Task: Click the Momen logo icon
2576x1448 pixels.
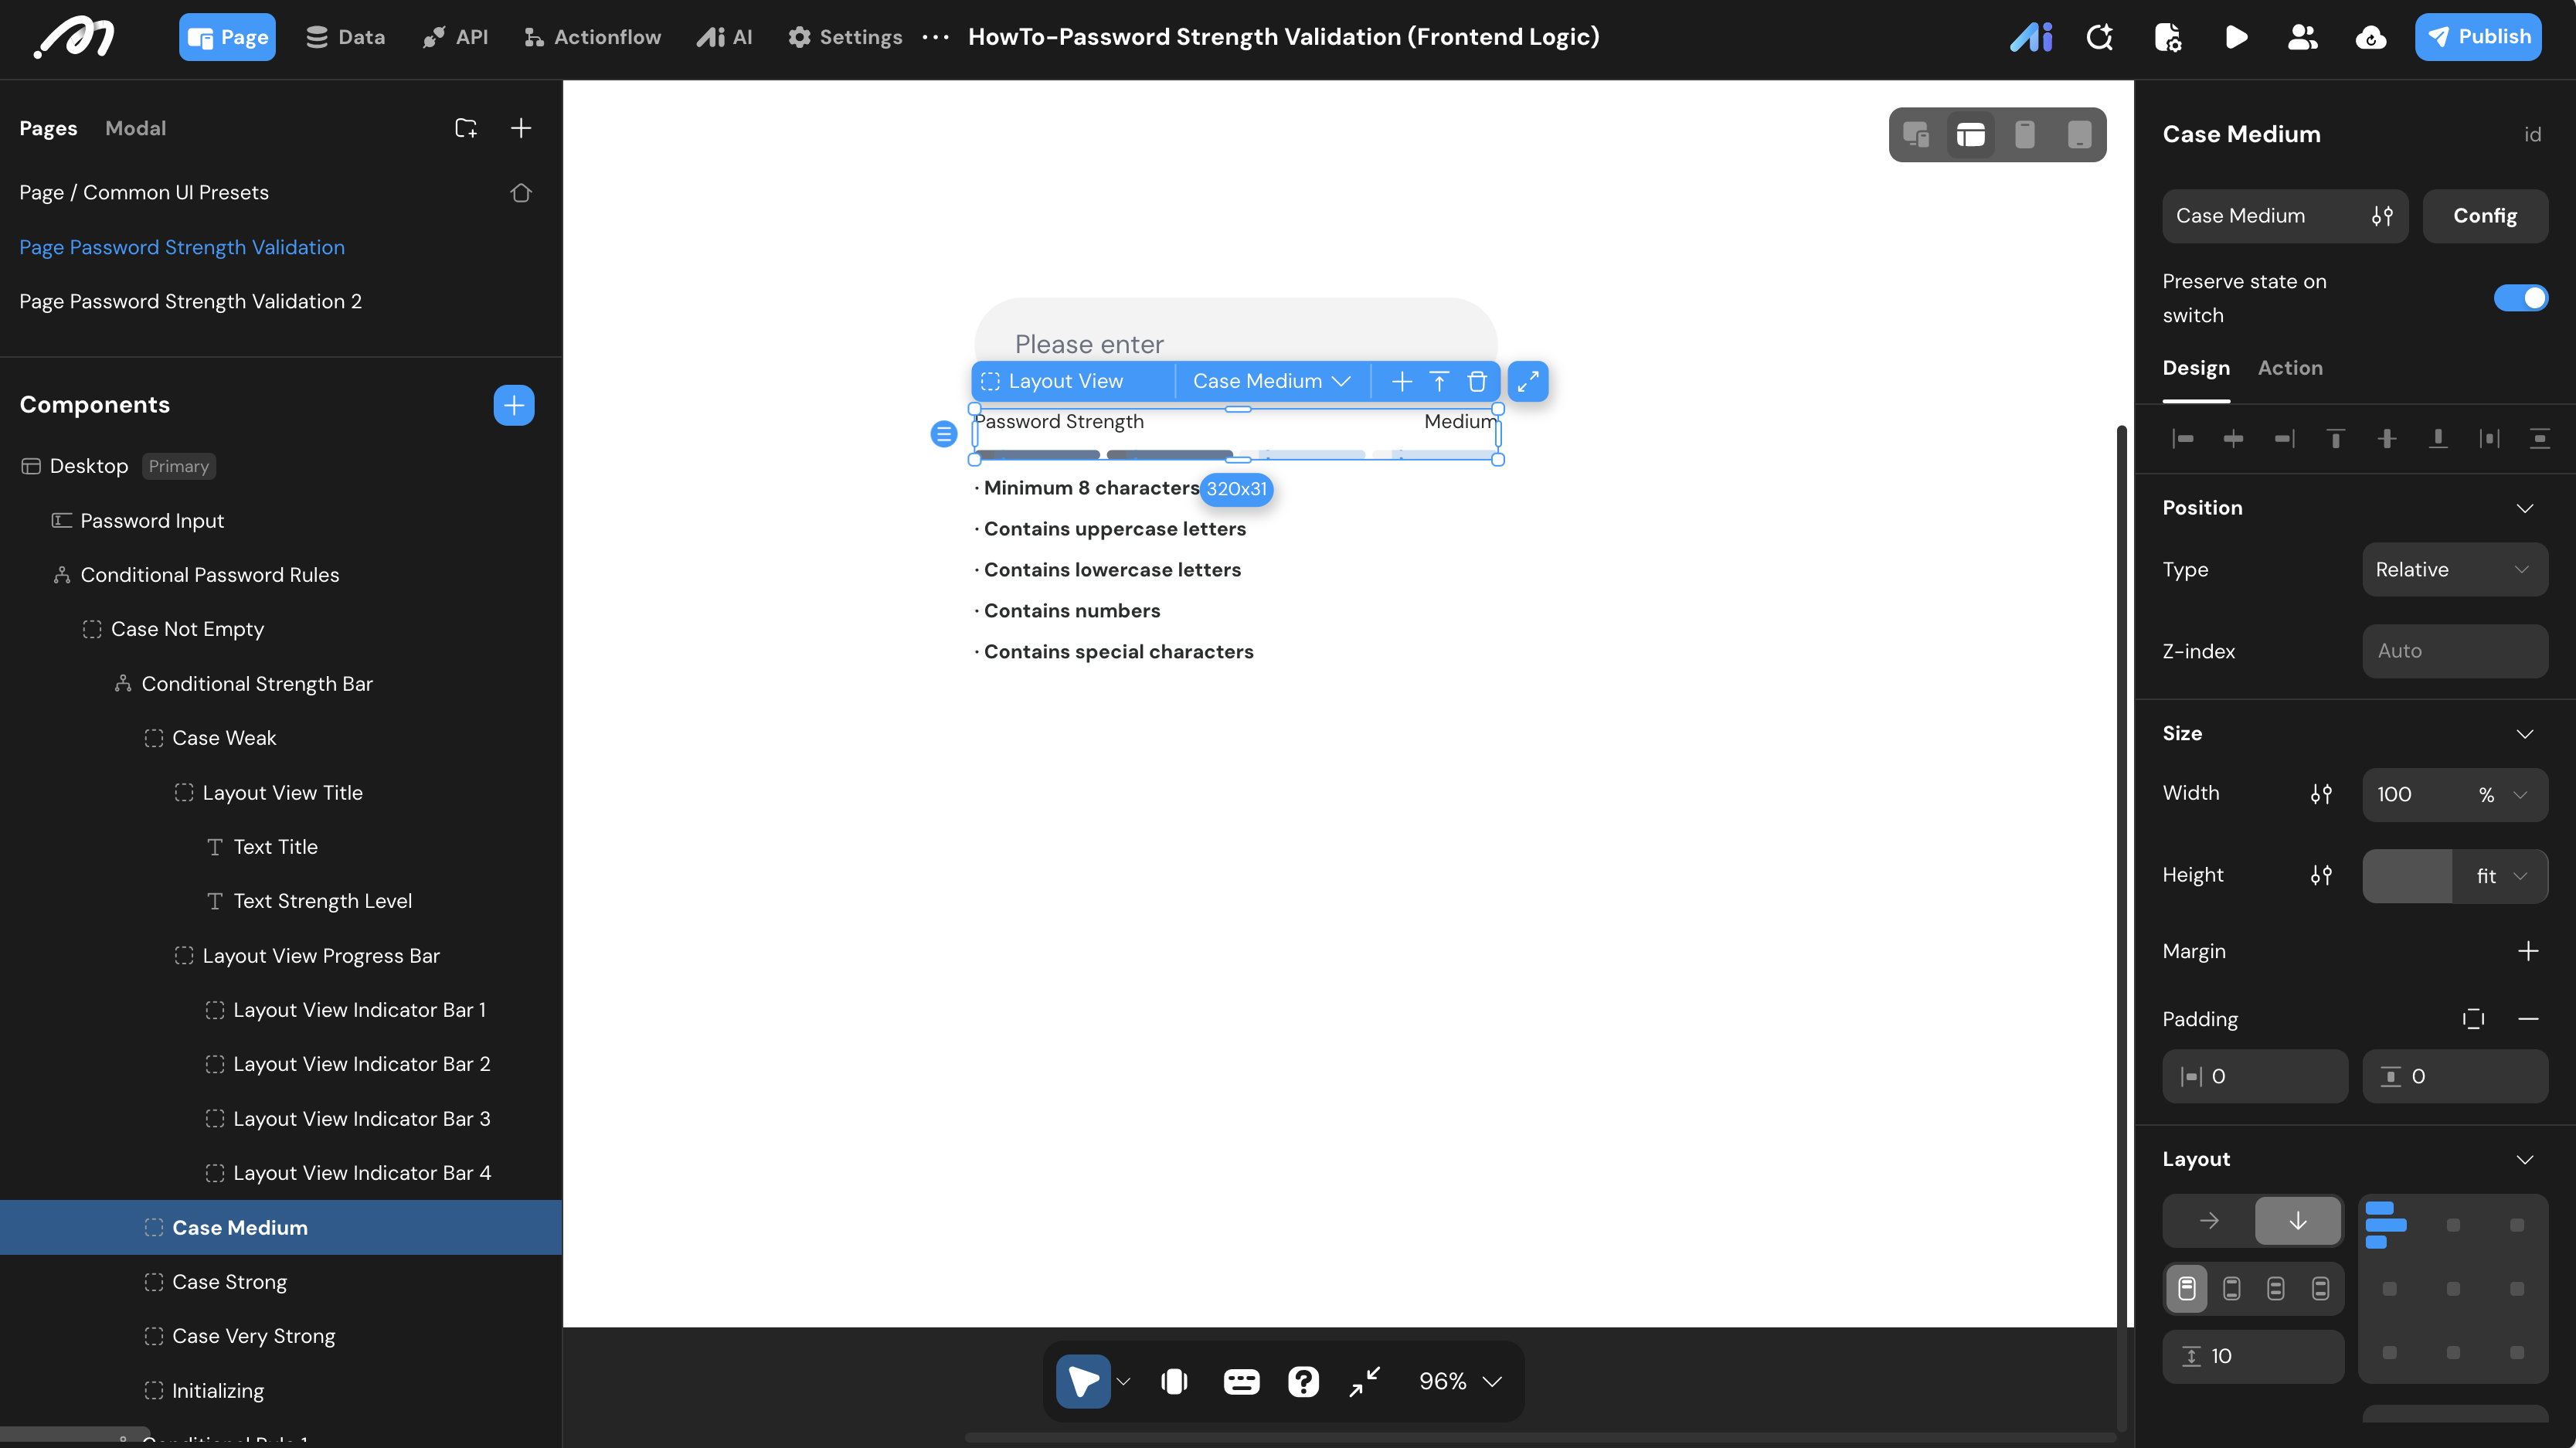Action: tap(74, 38)
